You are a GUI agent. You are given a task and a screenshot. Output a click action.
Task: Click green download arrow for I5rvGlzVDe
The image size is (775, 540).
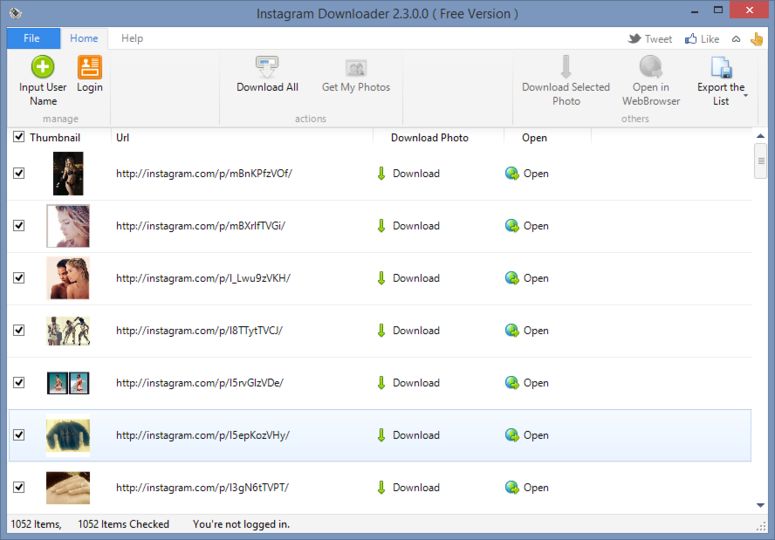tap(381, 383)
